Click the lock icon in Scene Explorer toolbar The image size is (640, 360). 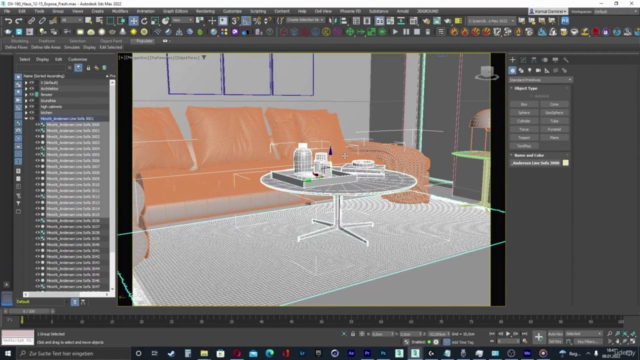tap(88, 68)
